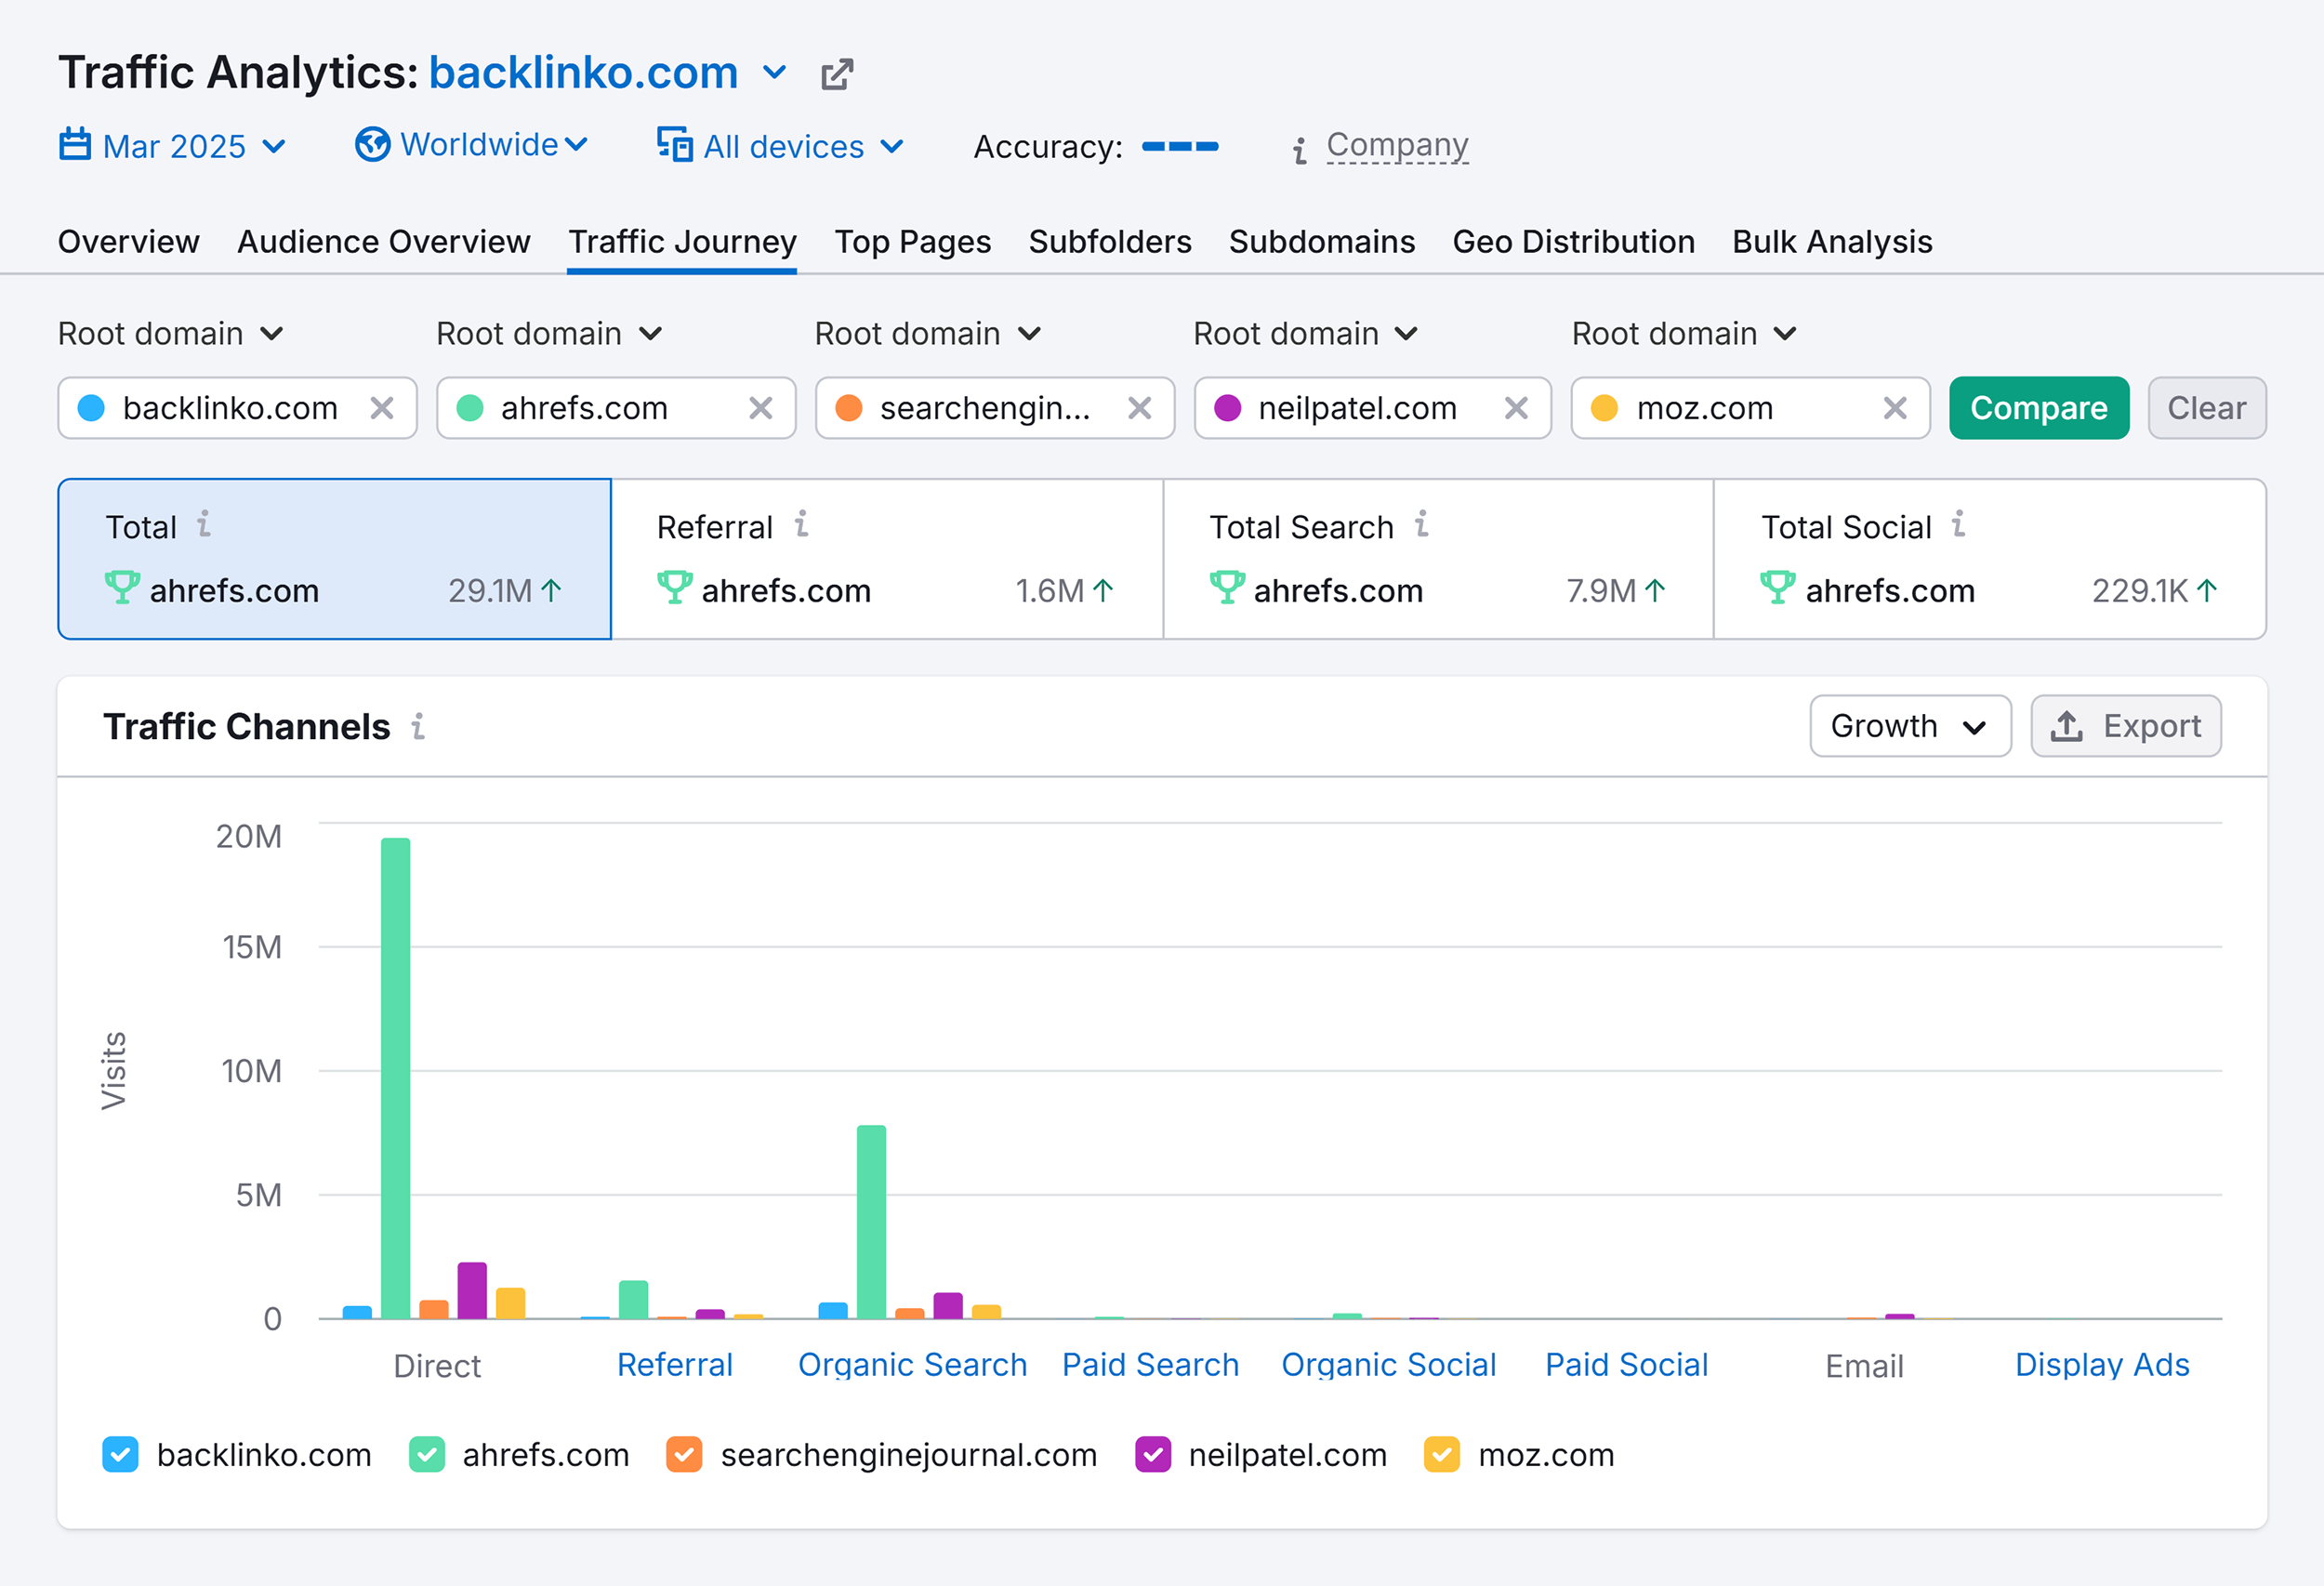This screenshot has height=1586, width=2324.
Task: Click green up arrow next to 229.1K
Action: pyautogui.click(x=2207, y=591)
